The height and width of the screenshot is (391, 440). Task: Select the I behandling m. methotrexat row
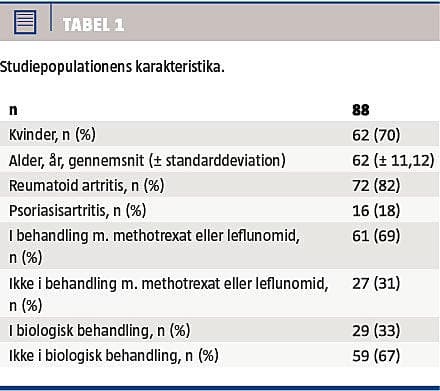coord(220,246)
